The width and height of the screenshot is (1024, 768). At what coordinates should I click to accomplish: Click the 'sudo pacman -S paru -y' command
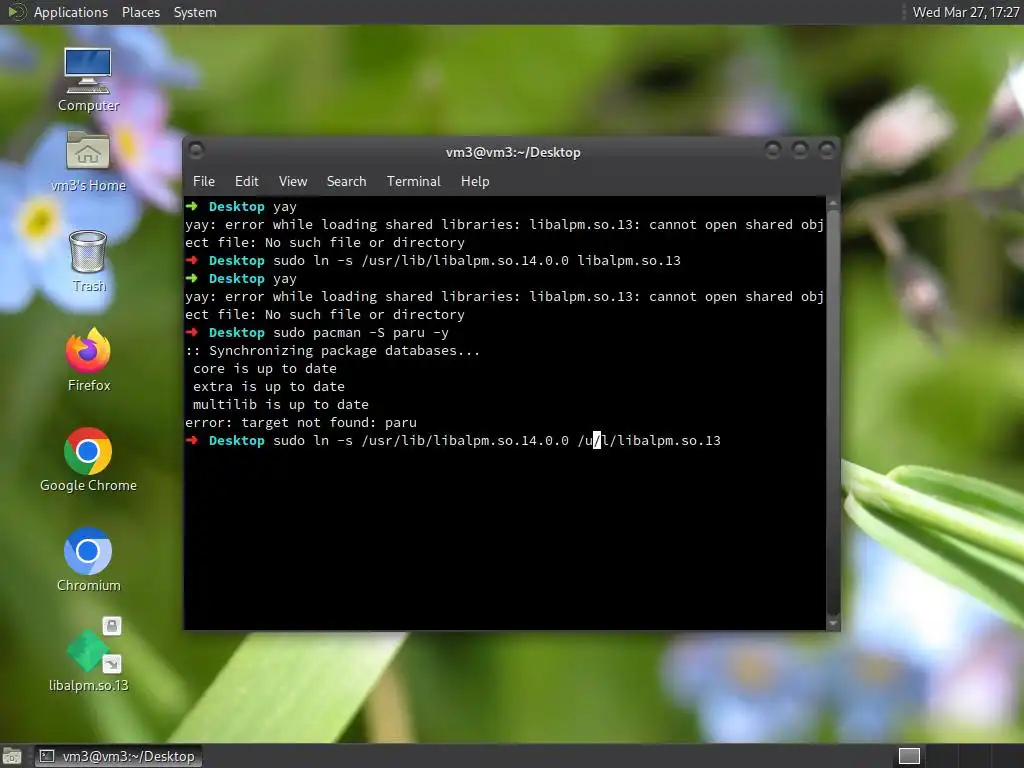[361, 333]
